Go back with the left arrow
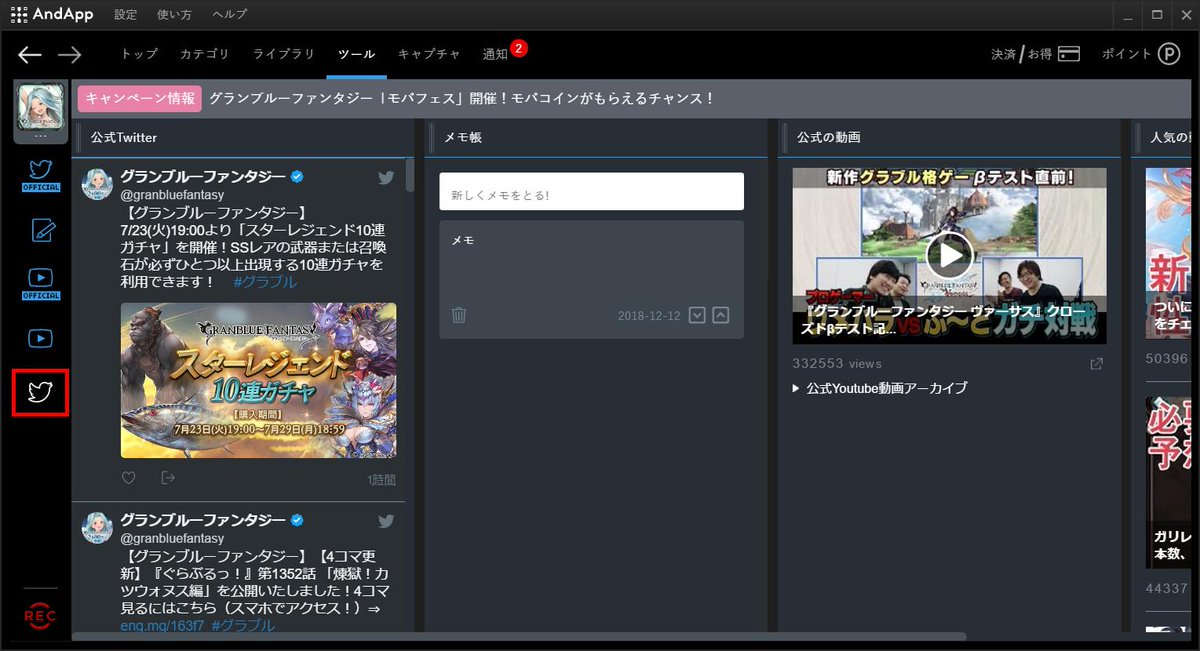 30,55
